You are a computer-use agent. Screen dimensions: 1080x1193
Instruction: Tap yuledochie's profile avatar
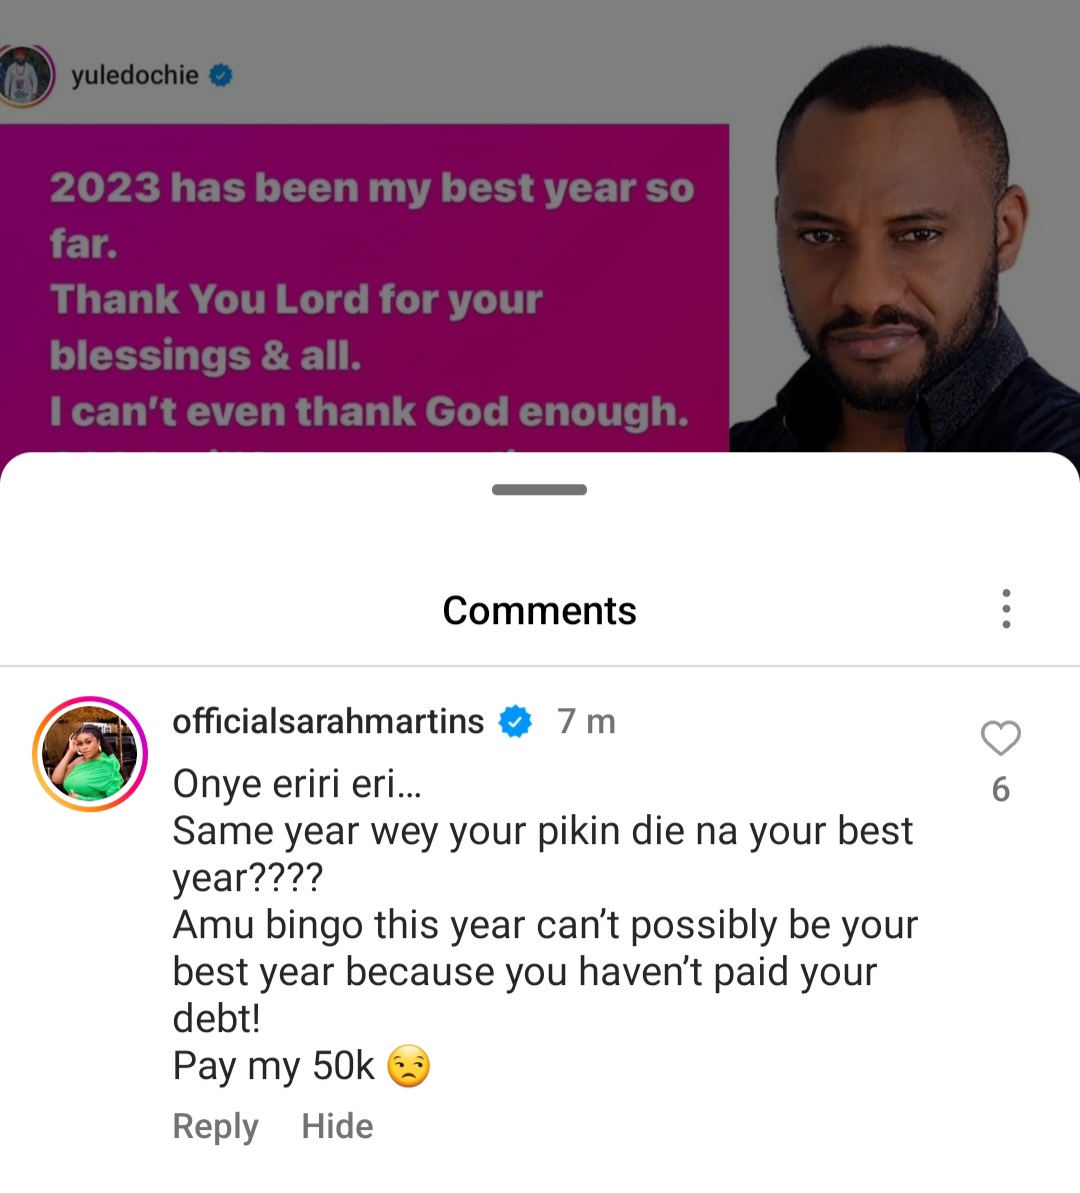(25, 75)
